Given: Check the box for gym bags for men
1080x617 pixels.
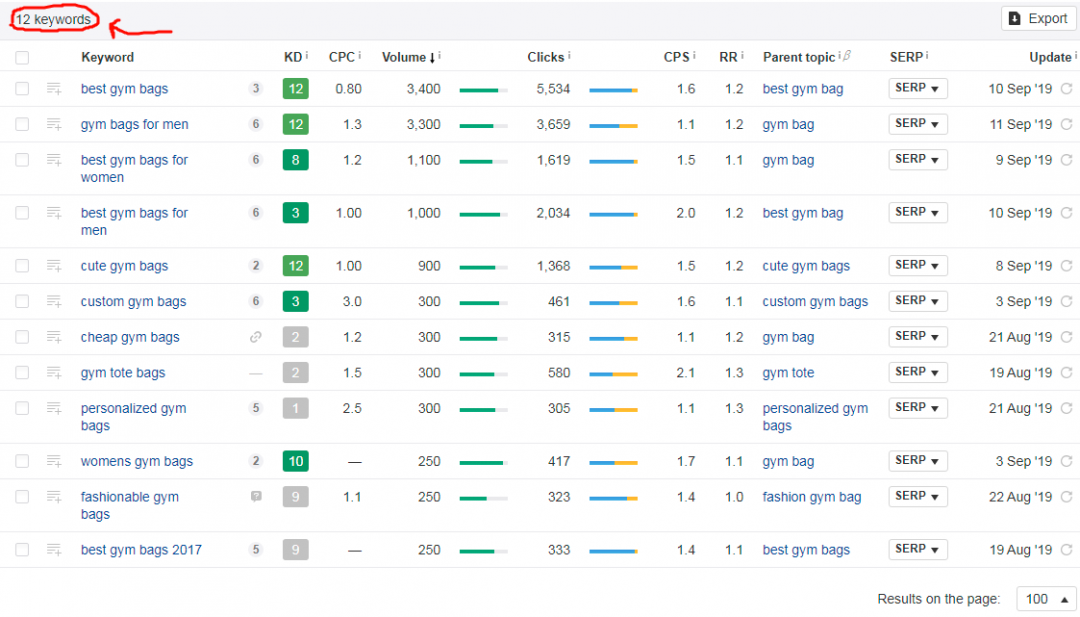Looking at the screenshot, I should [x=22, y=125].
